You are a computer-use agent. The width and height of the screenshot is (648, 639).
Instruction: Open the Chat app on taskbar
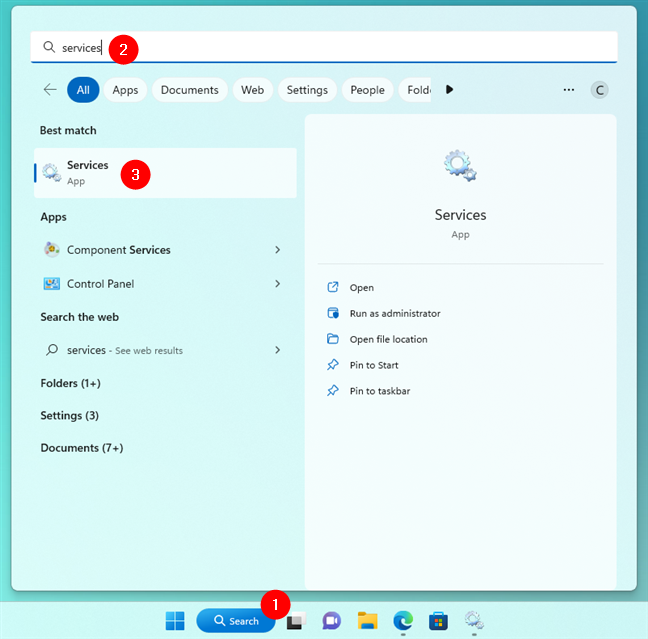tap(331, 621)
